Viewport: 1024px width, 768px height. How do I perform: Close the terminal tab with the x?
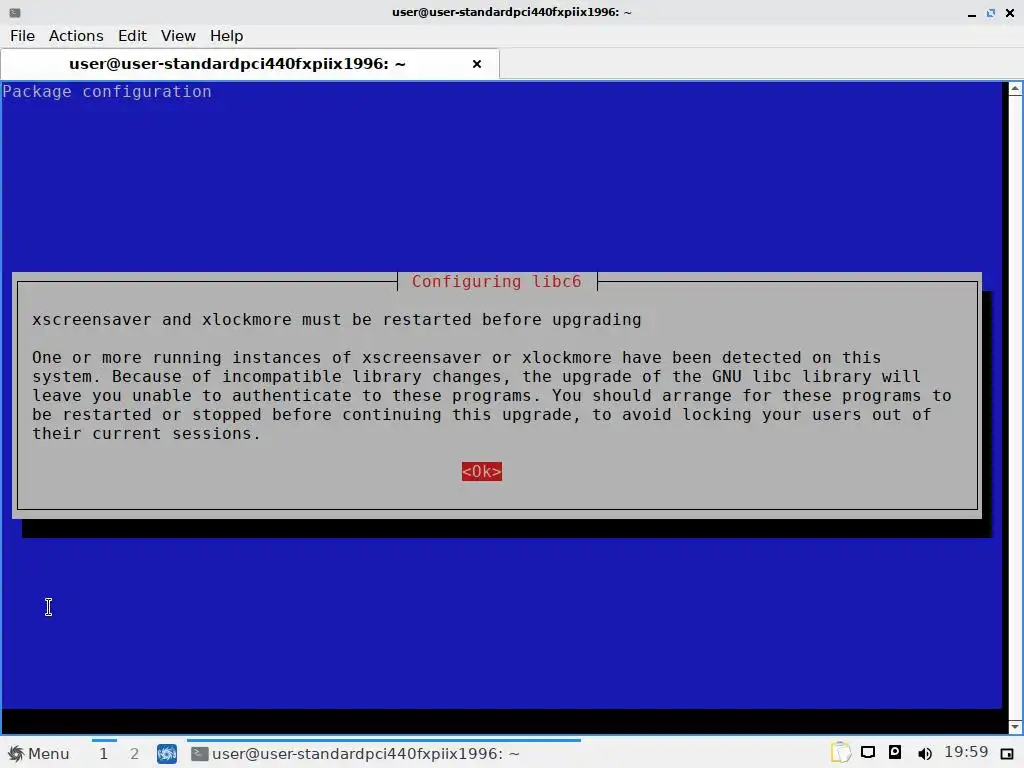pyautogui.click(x=477, y=64)
